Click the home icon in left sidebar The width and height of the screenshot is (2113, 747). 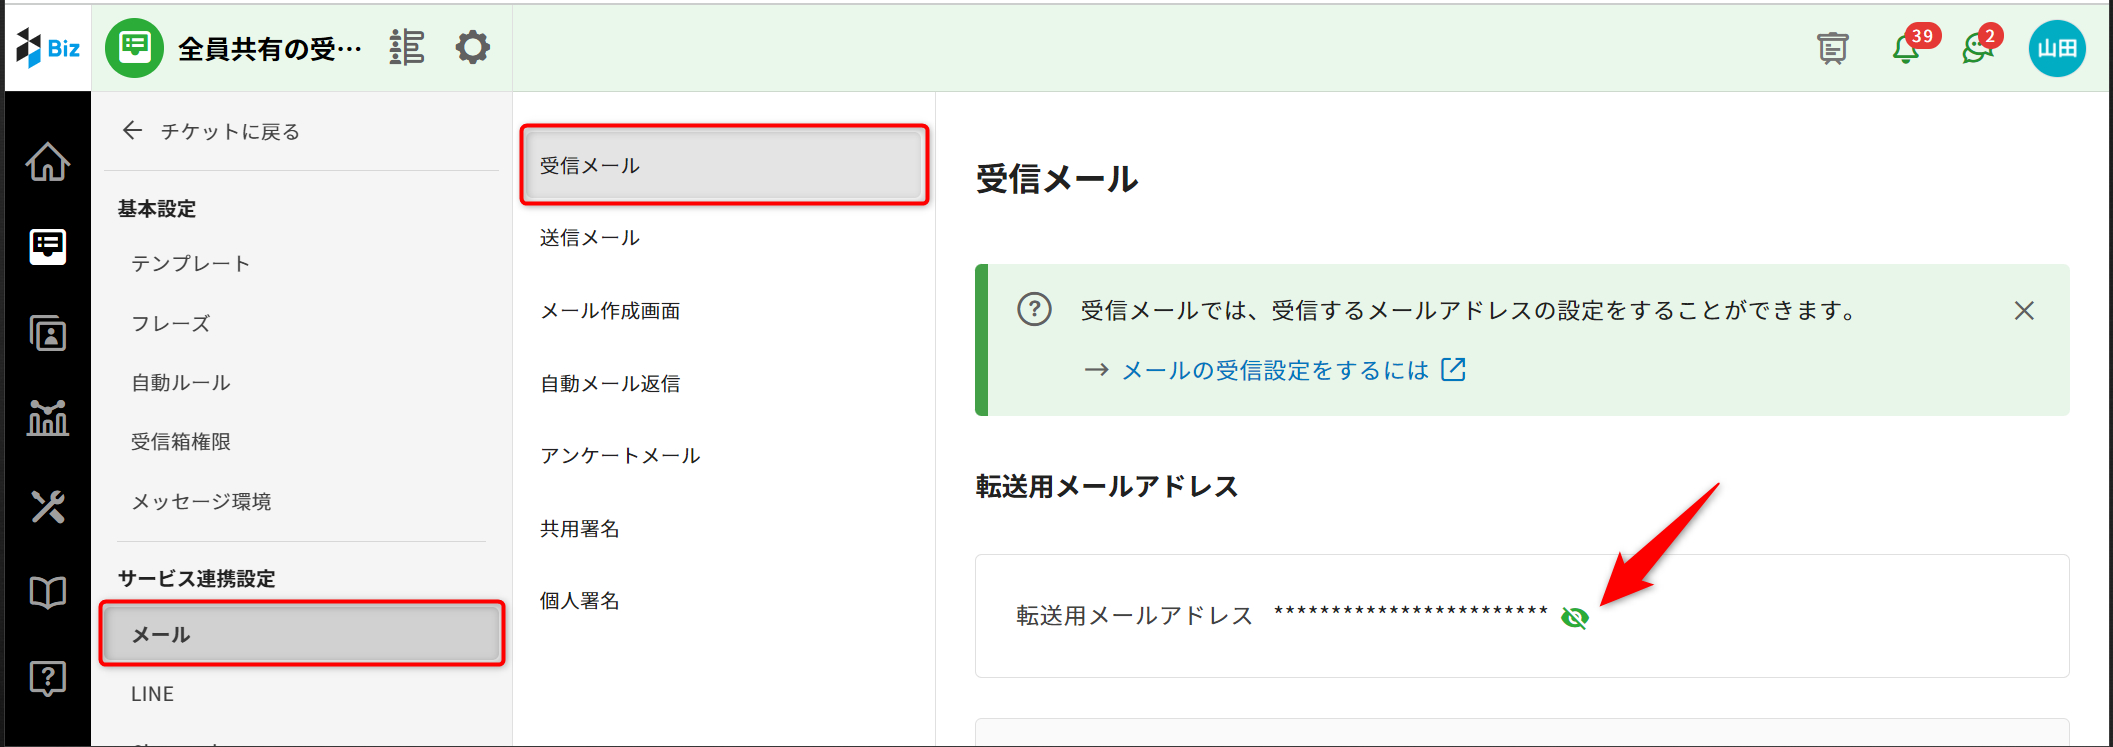pyautogui.click(x=47, y=162)
